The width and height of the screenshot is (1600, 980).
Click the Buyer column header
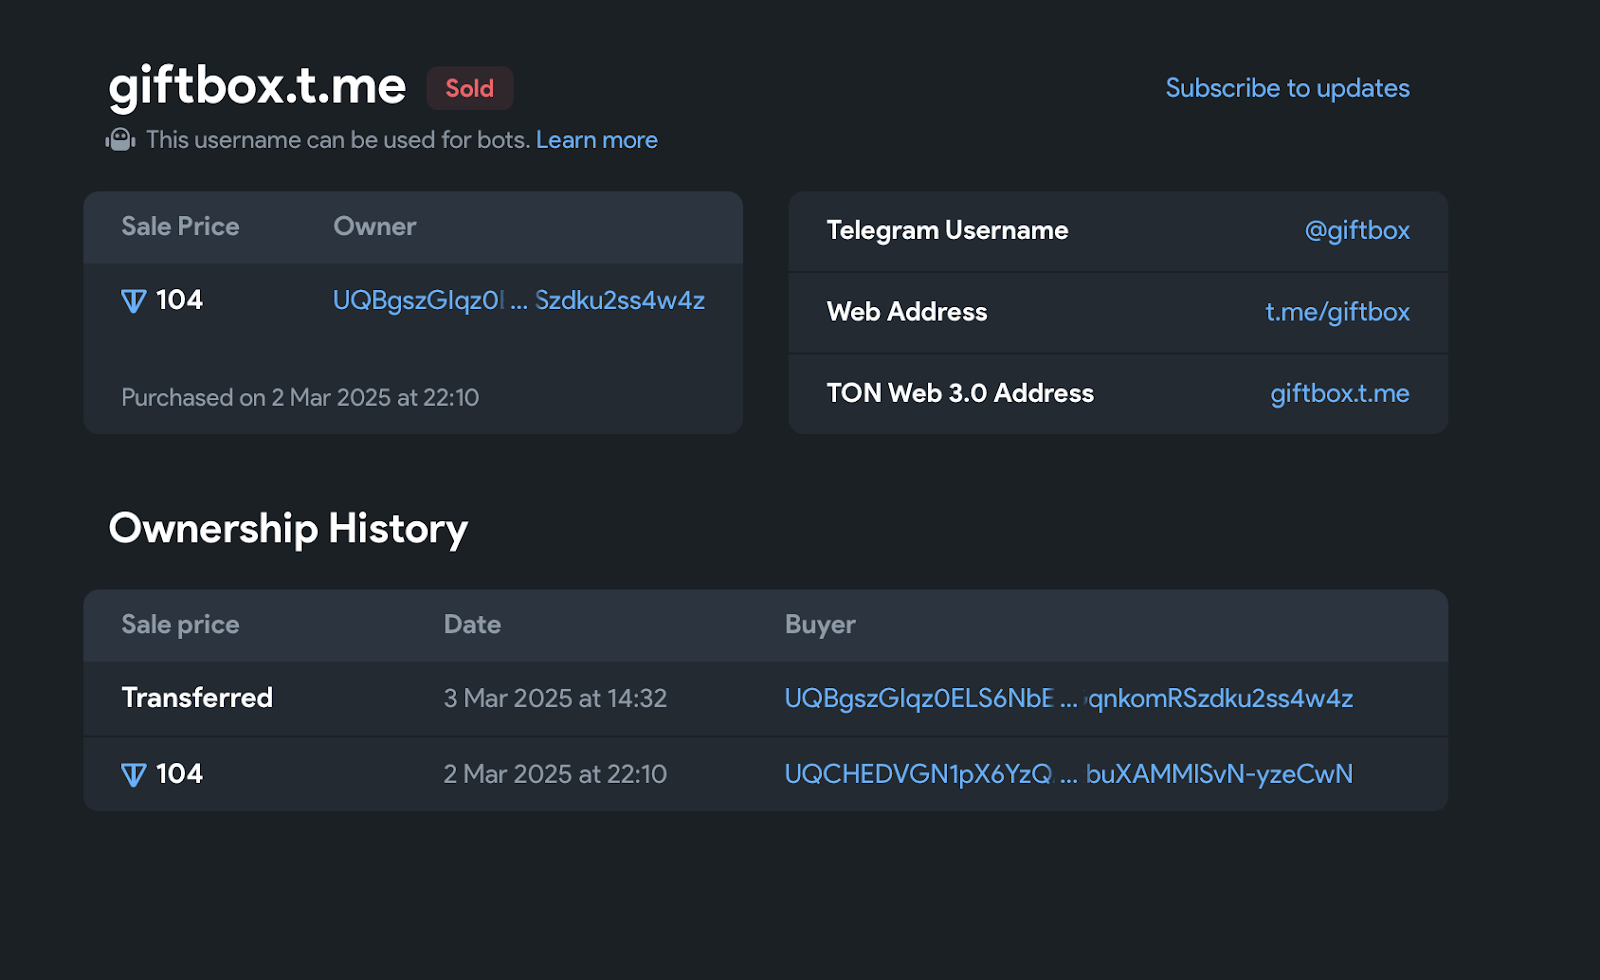[820, 624]
